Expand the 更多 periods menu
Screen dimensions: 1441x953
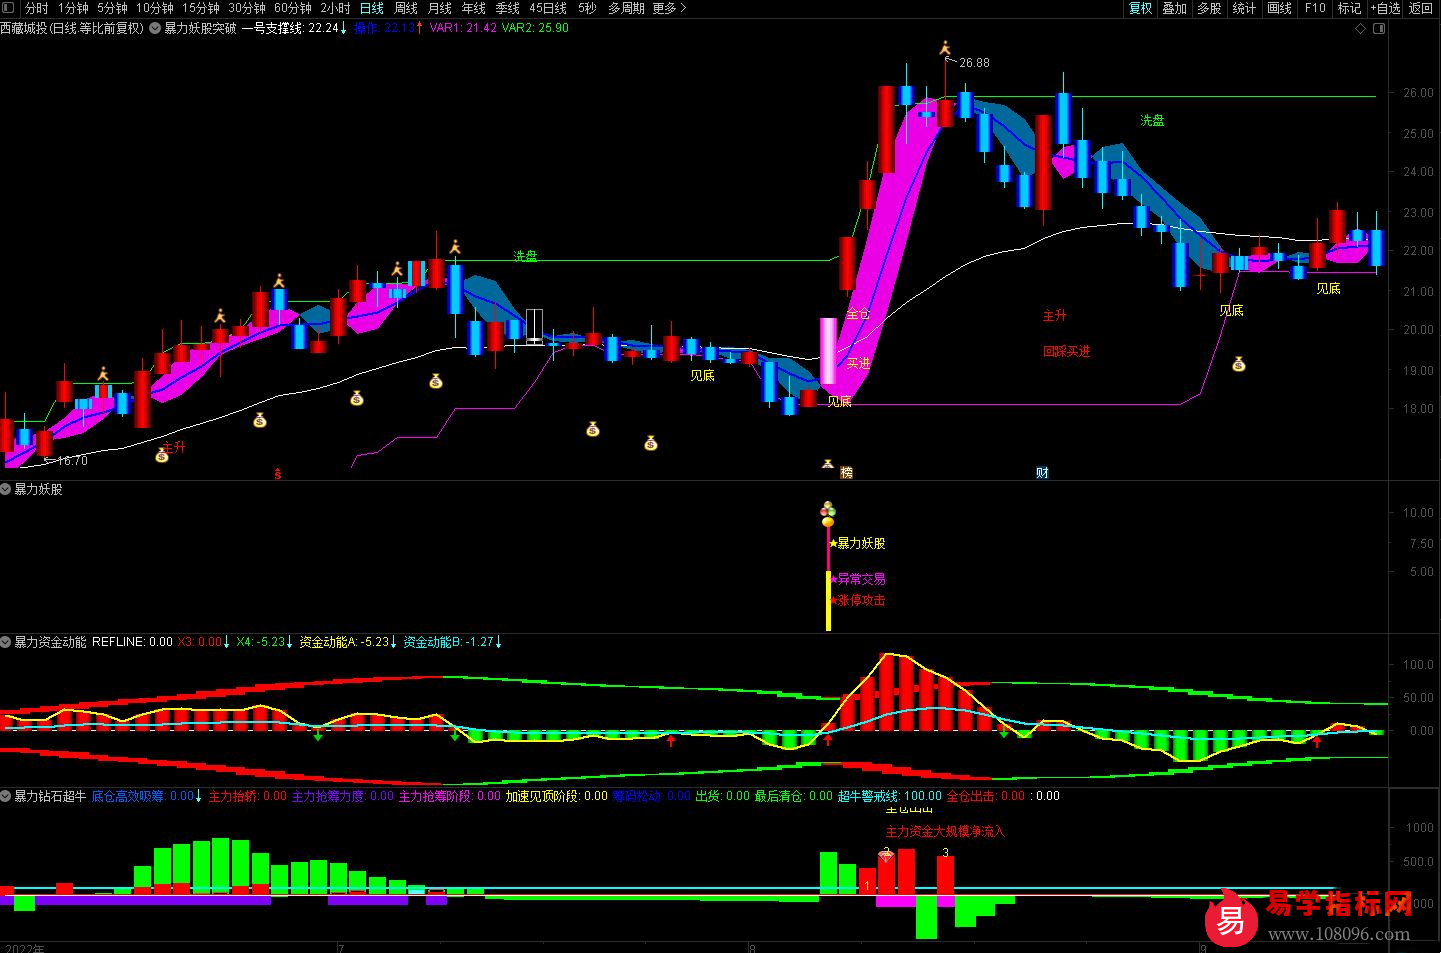click(669, 8)
